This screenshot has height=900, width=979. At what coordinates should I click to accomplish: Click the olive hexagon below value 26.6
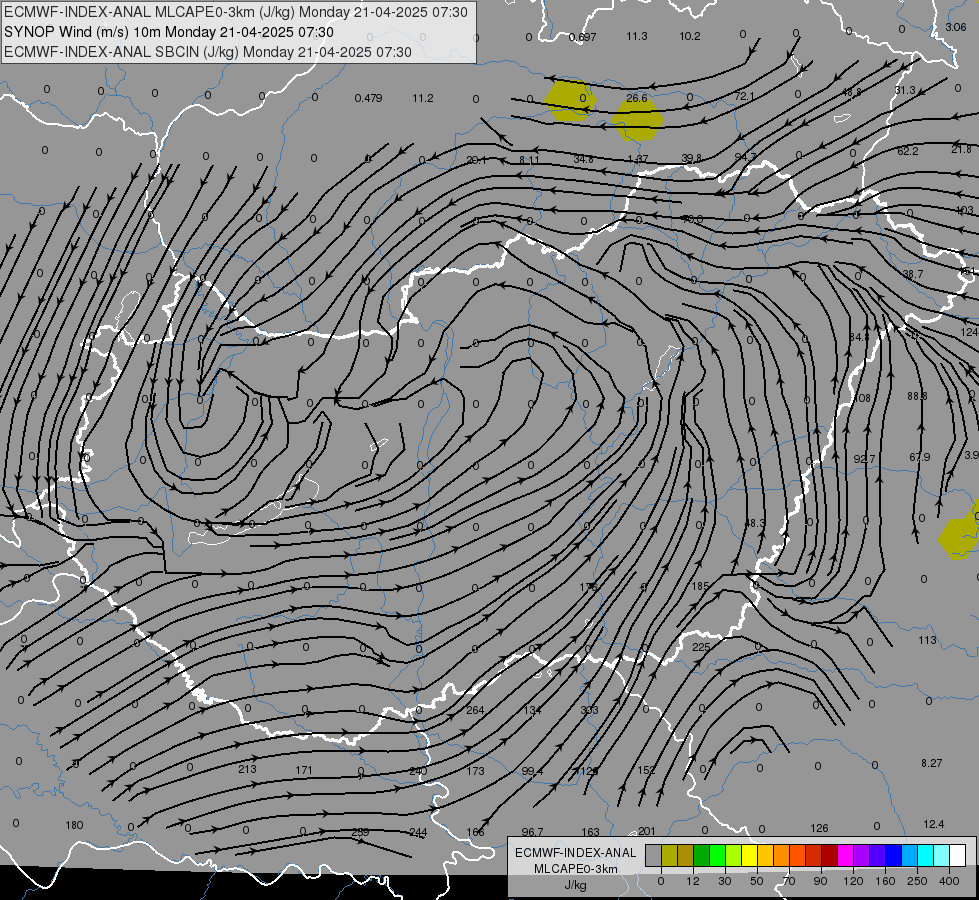(636, 120)
